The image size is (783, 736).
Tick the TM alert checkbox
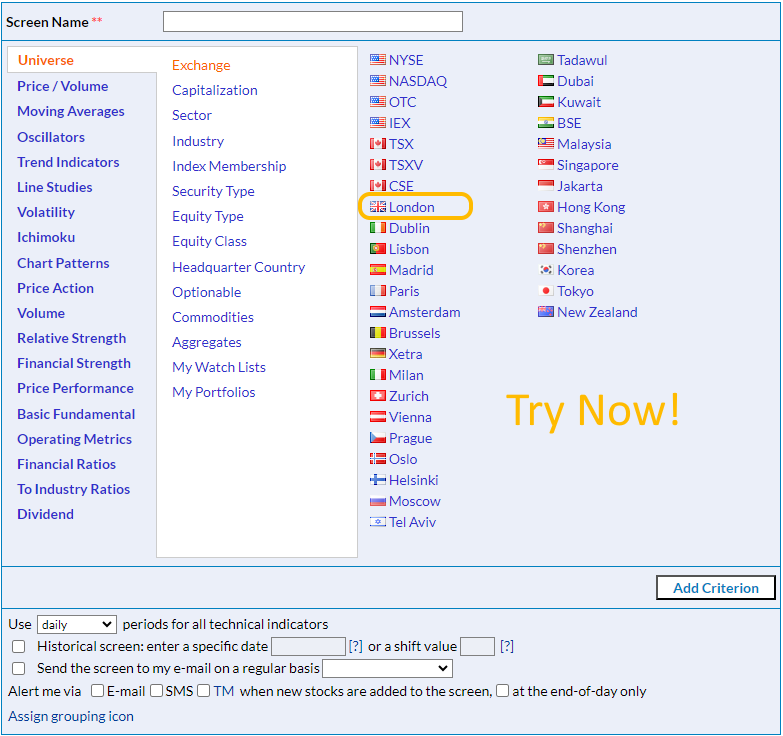click(203, 691)
